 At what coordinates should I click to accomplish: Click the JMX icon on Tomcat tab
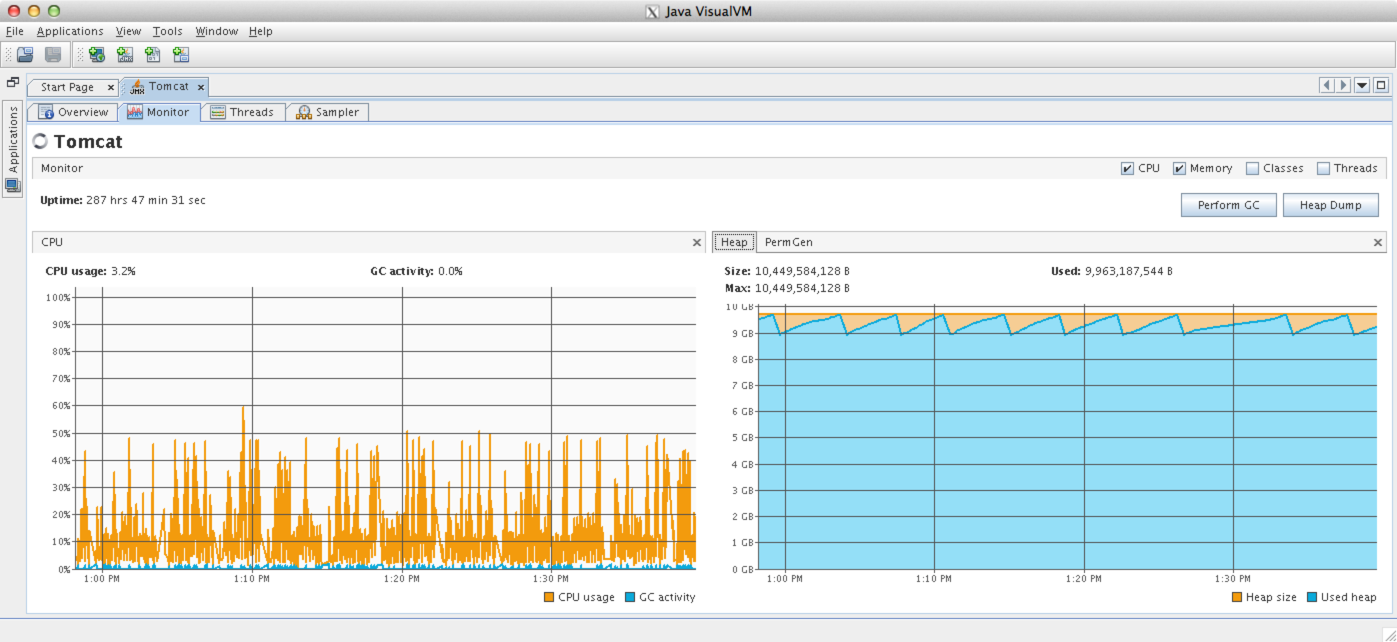point(137,87)
